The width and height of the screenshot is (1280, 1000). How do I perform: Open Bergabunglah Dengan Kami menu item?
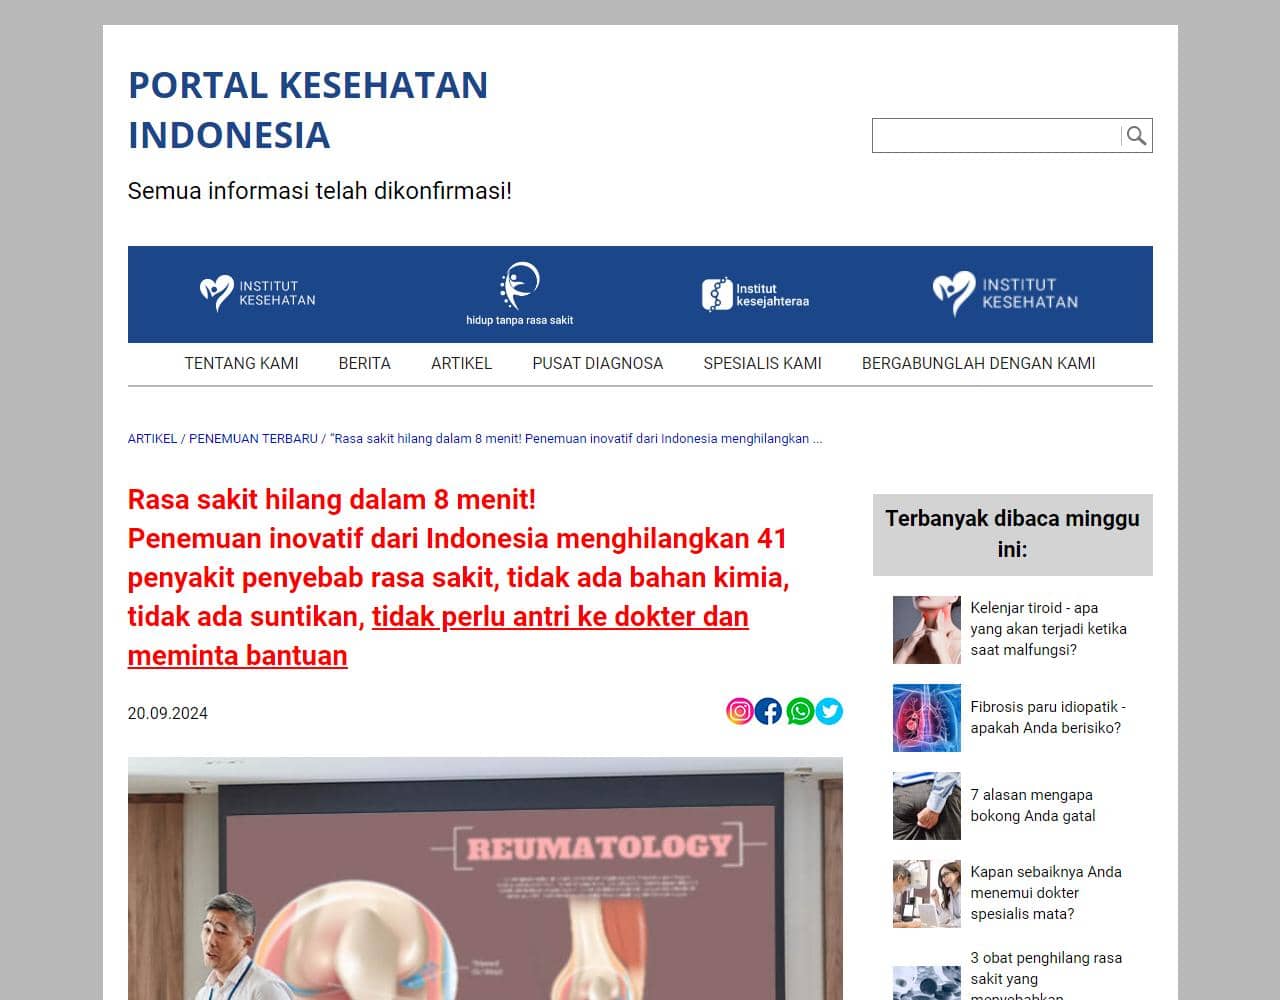(978, 364)
